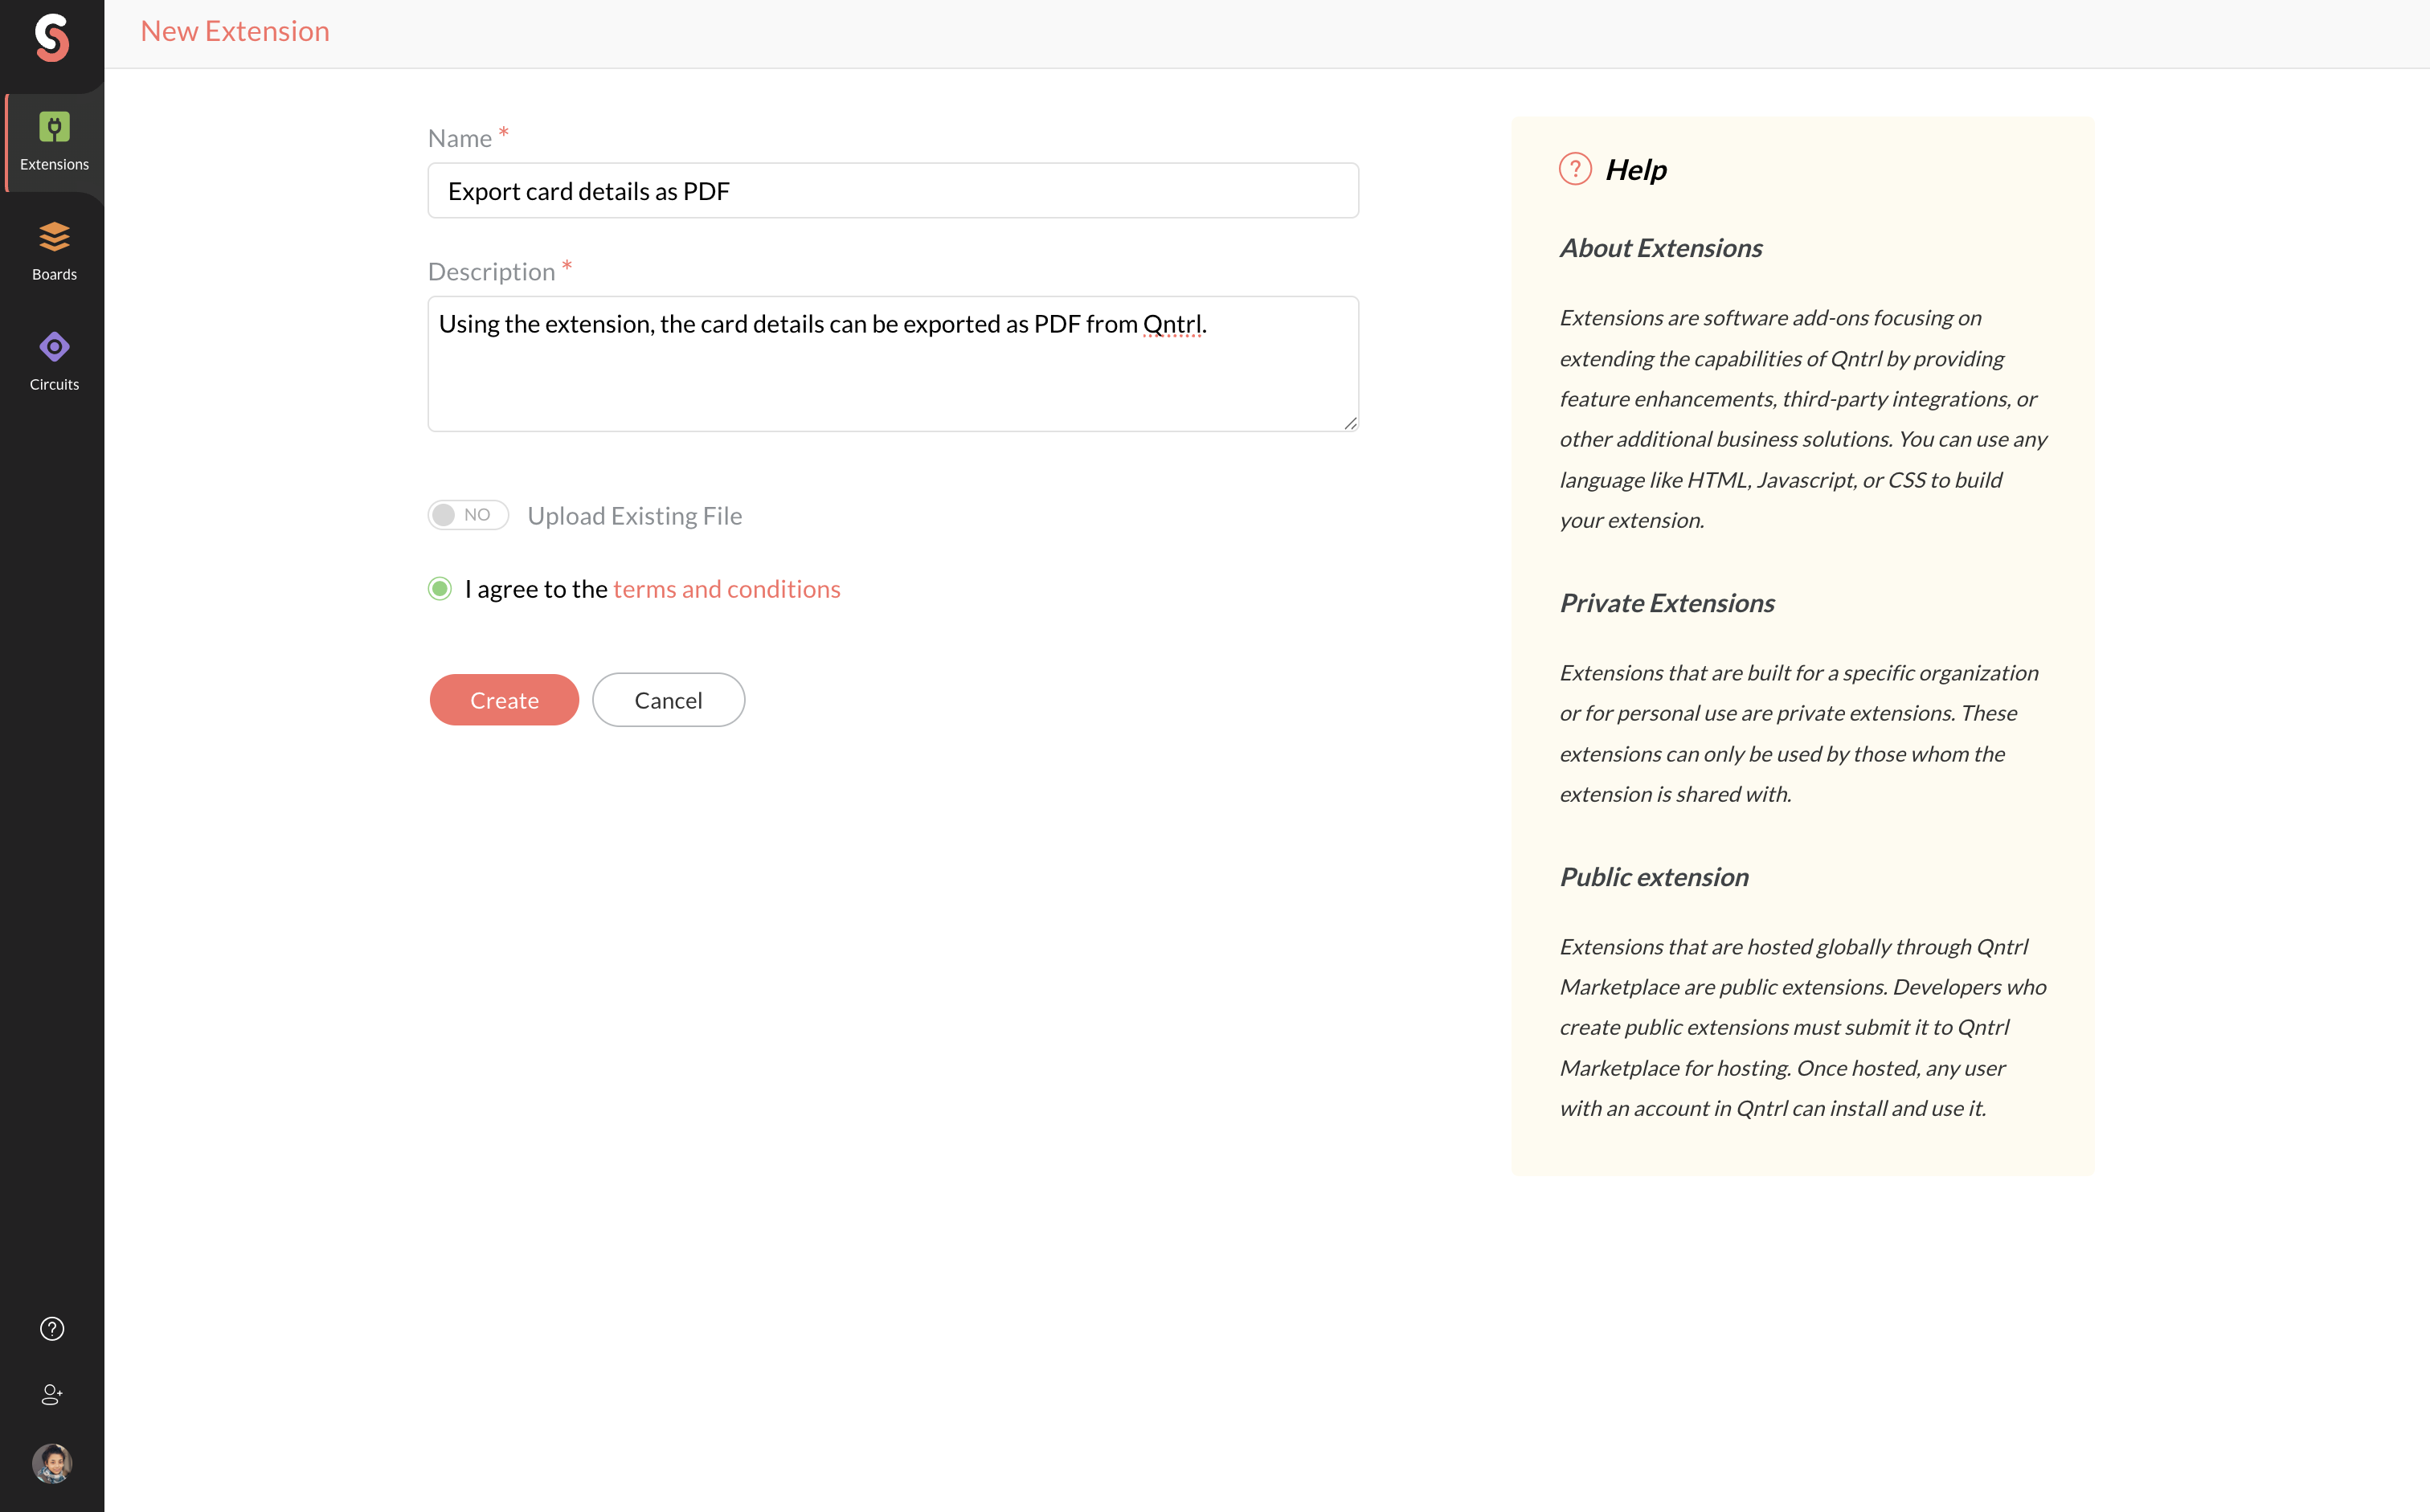The width and height of the screenshot is (2430, 1512).
Task: Click the About Extensions heading
Action: tap(1661, 248)
